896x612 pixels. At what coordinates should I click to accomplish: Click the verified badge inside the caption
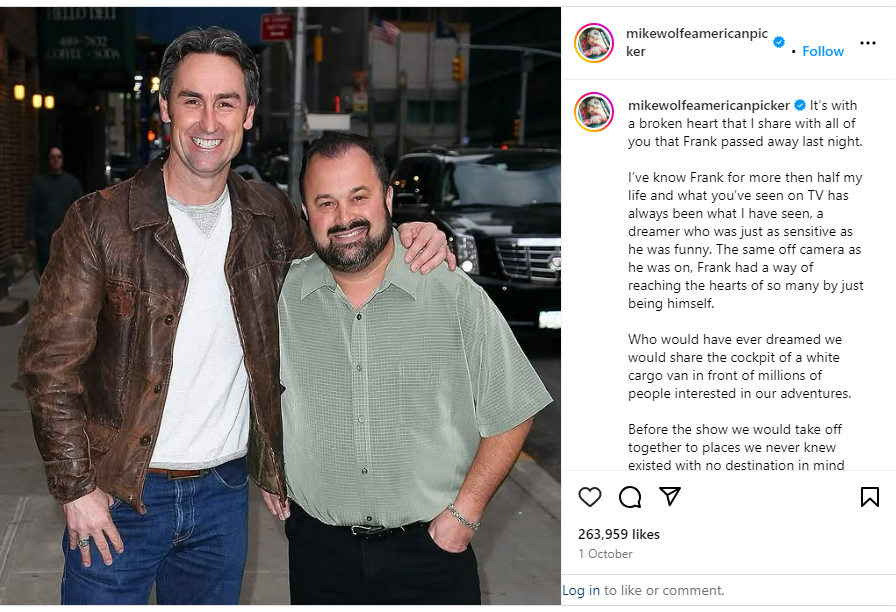tap(800, 105)
